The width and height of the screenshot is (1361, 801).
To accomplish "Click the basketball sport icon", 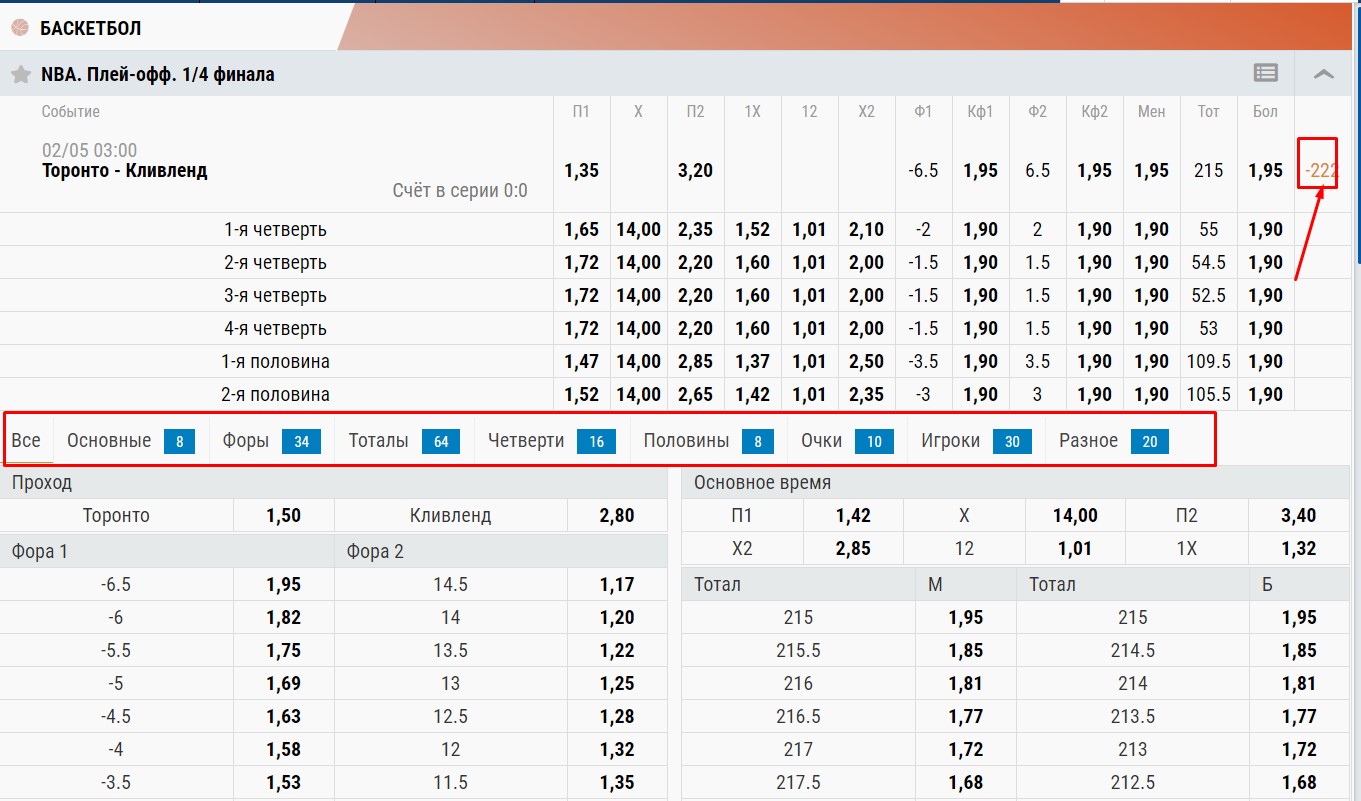I will click(20, 28).
